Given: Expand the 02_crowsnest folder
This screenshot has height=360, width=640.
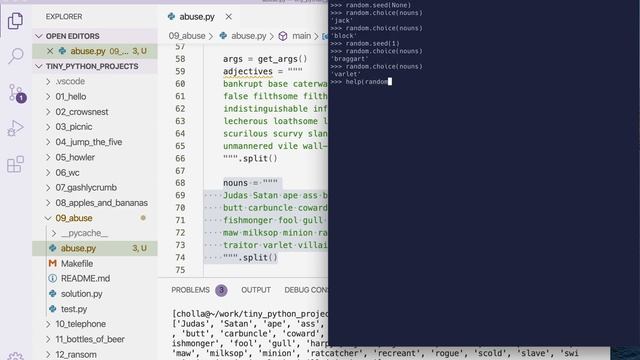Looking at the screenshot, I should pos(48,111).
